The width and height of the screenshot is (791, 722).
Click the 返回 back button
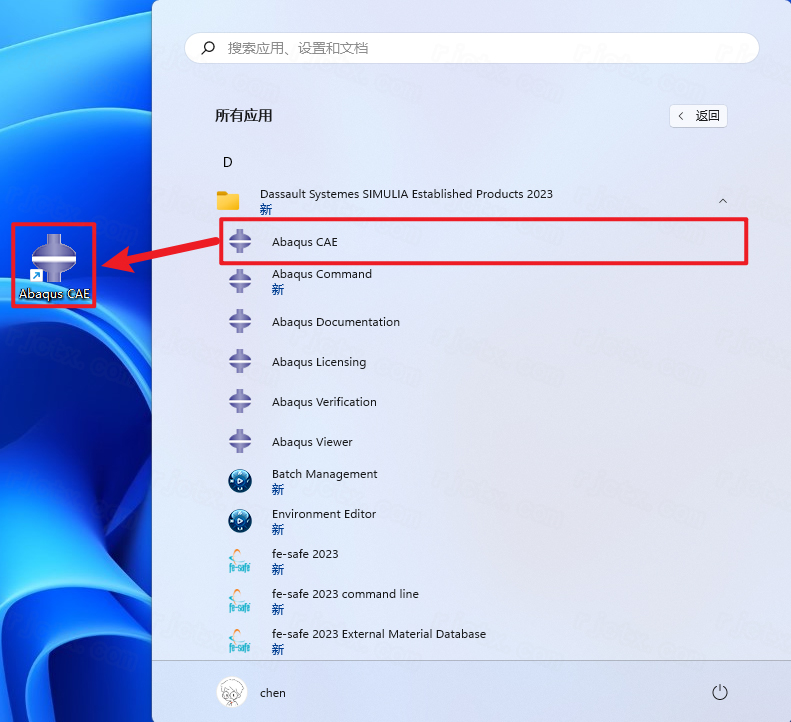[x=698, y=116]
